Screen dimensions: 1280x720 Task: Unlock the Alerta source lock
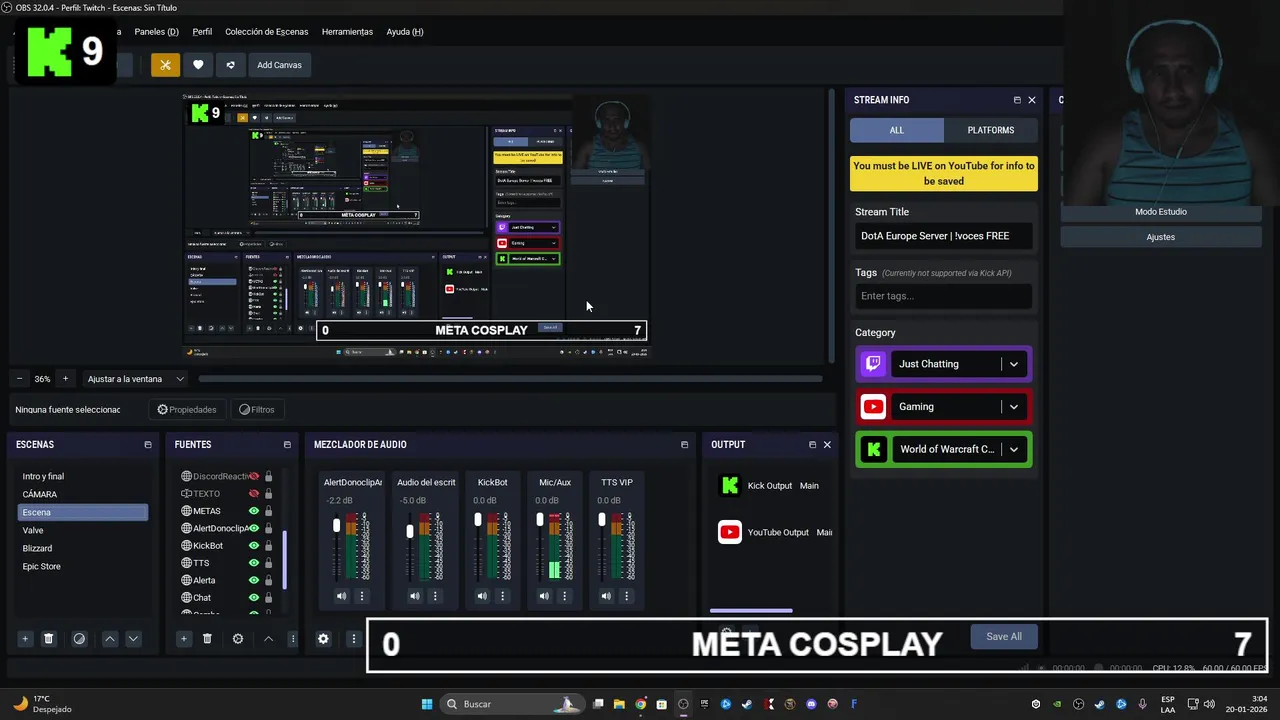click(x=268, y=580)
